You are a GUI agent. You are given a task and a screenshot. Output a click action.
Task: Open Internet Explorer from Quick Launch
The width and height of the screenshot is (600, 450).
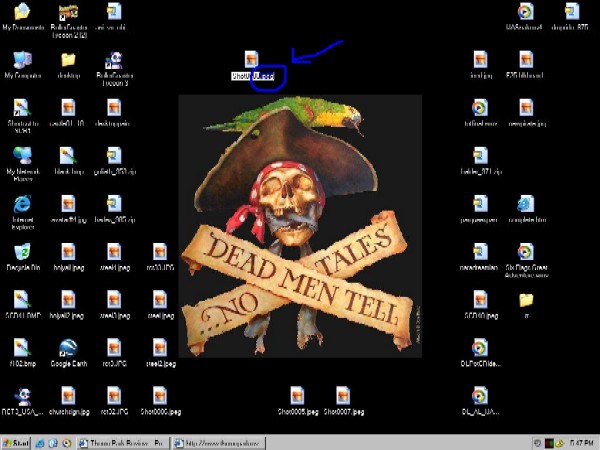40,443
